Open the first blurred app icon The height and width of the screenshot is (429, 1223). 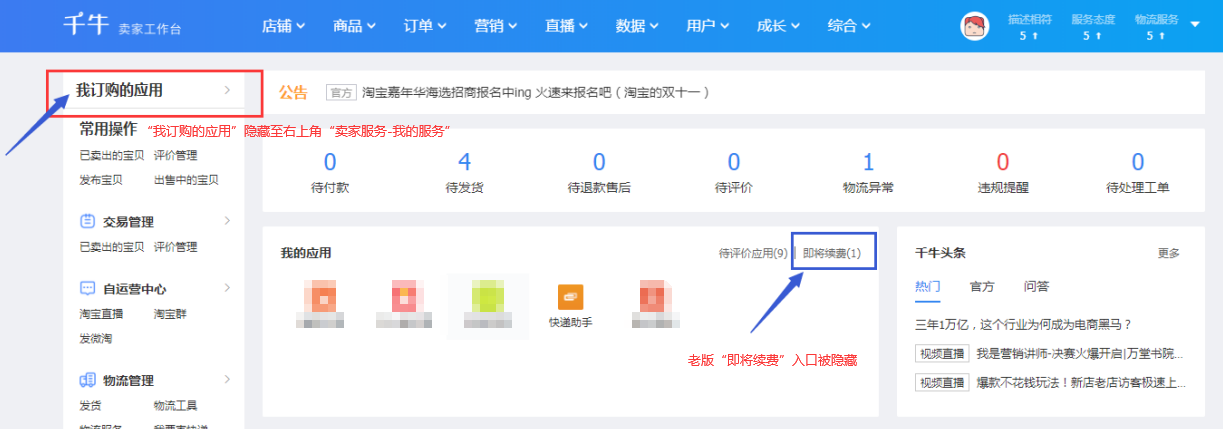[x=319, y=303]
